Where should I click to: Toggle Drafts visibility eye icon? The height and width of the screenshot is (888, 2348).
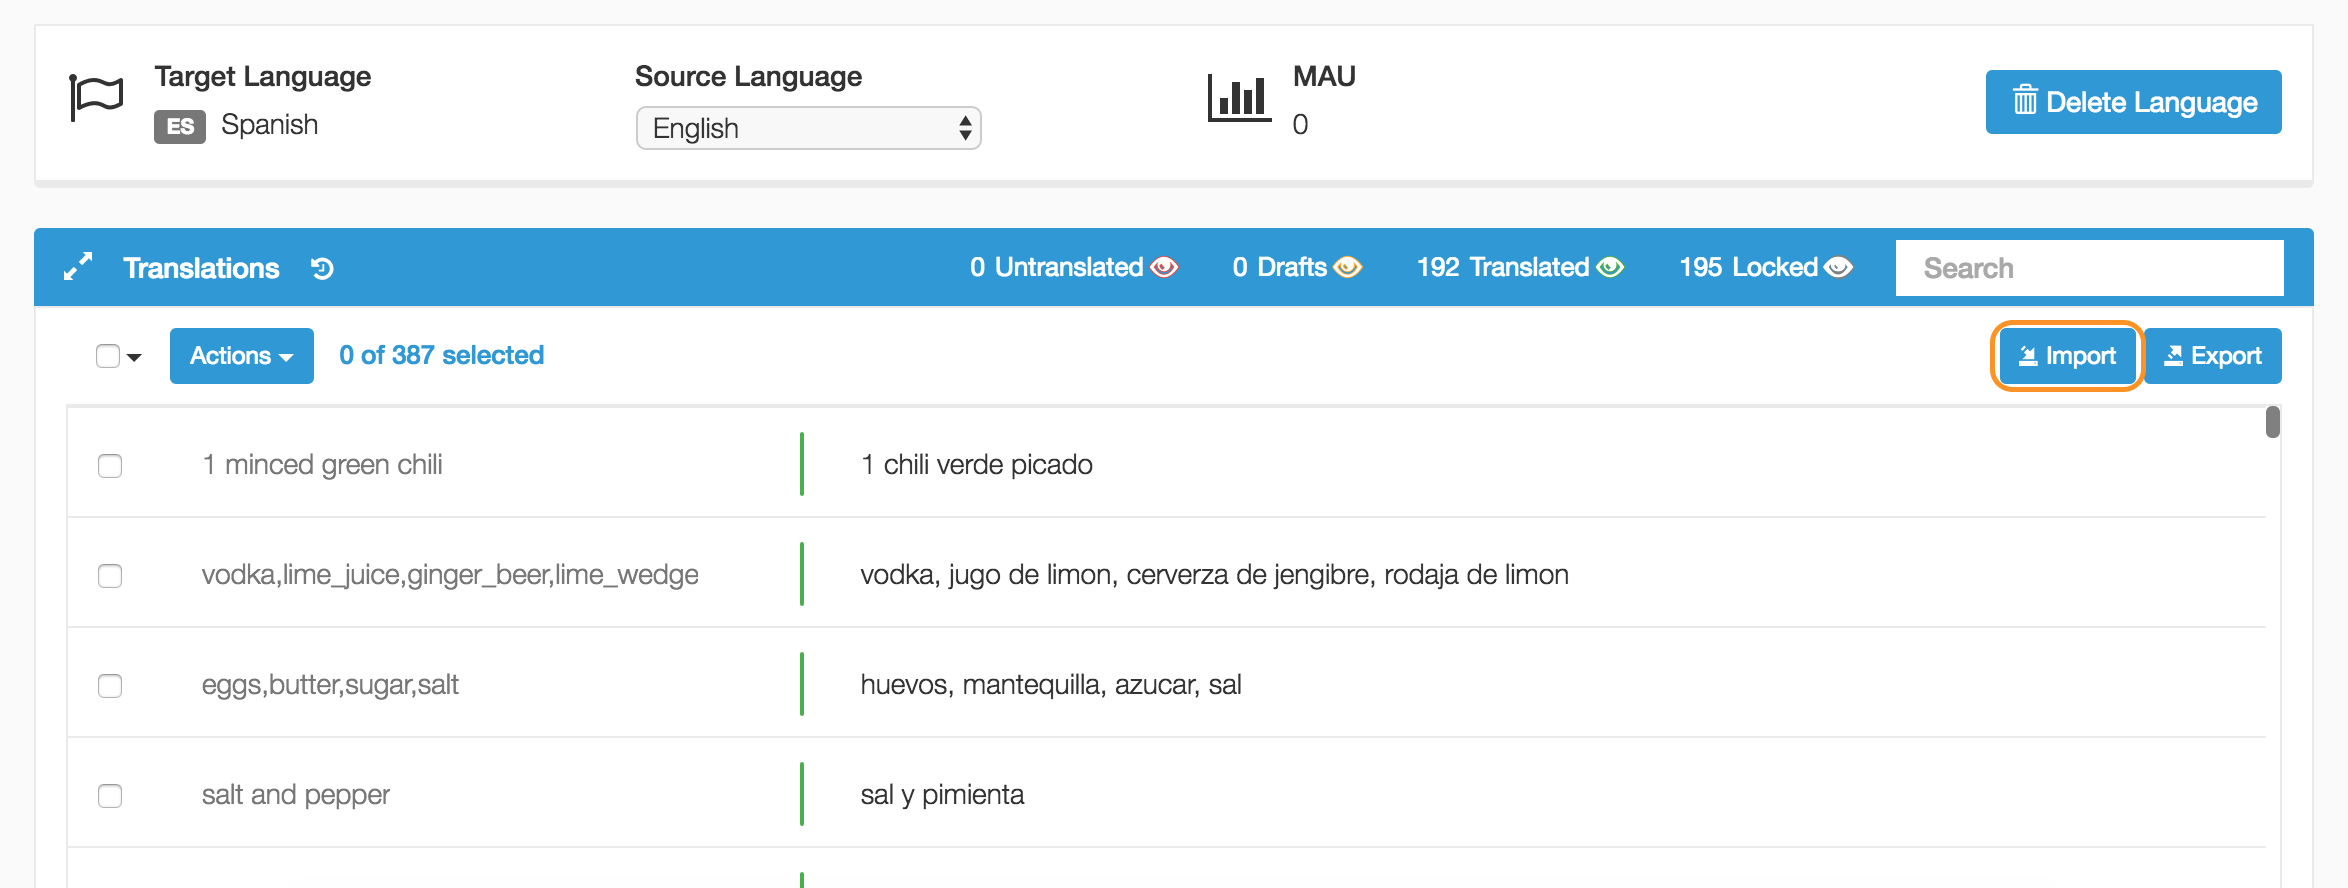click(x=1348, y=267)
